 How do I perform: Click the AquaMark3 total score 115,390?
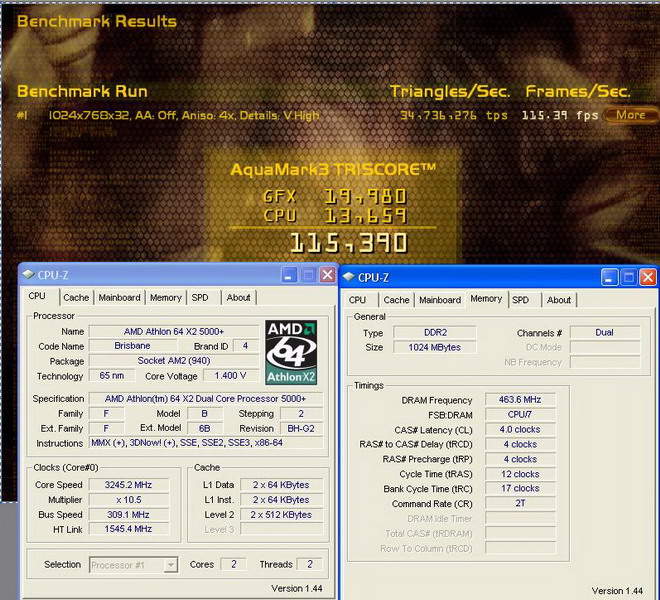(x=349, y=243)
